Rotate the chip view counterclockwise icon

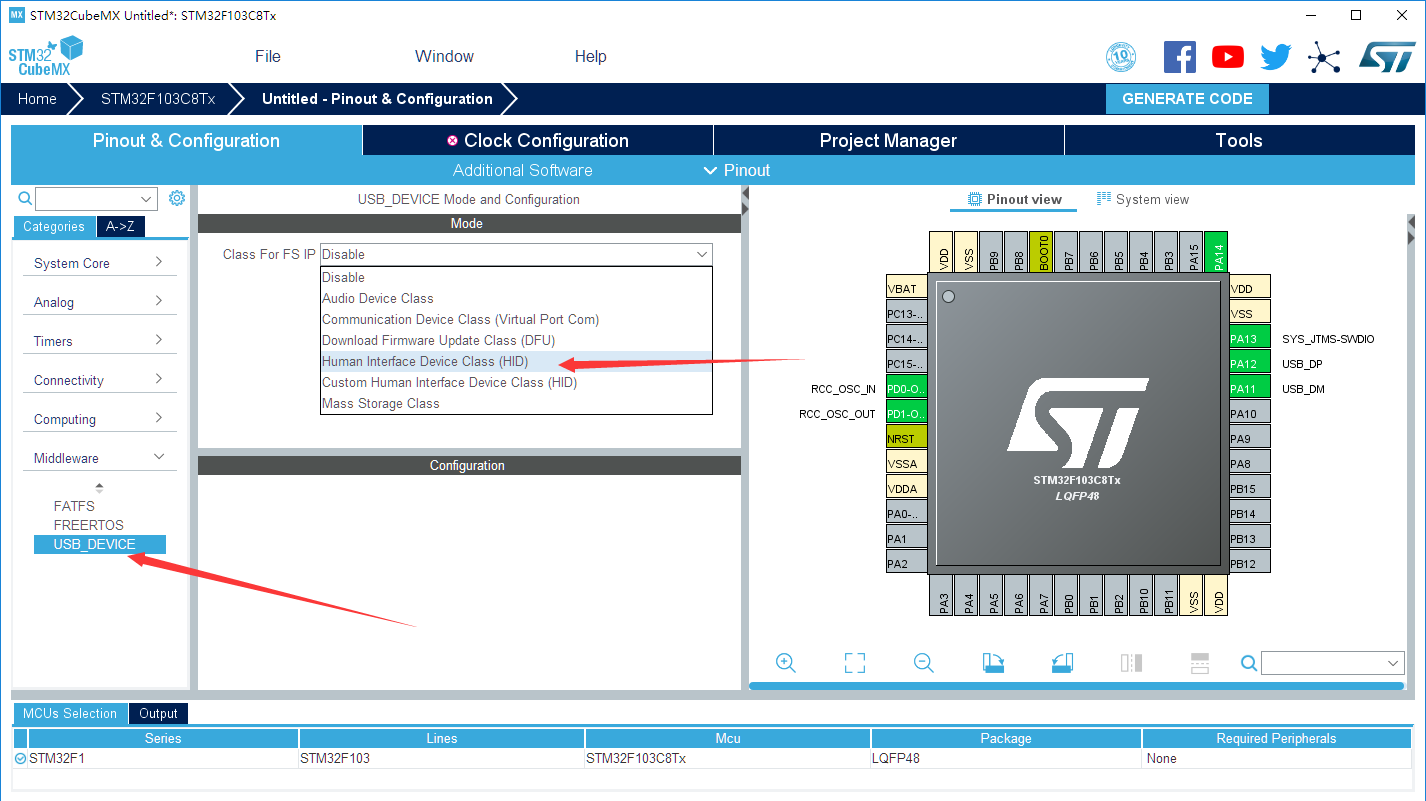coord(1062,663)
